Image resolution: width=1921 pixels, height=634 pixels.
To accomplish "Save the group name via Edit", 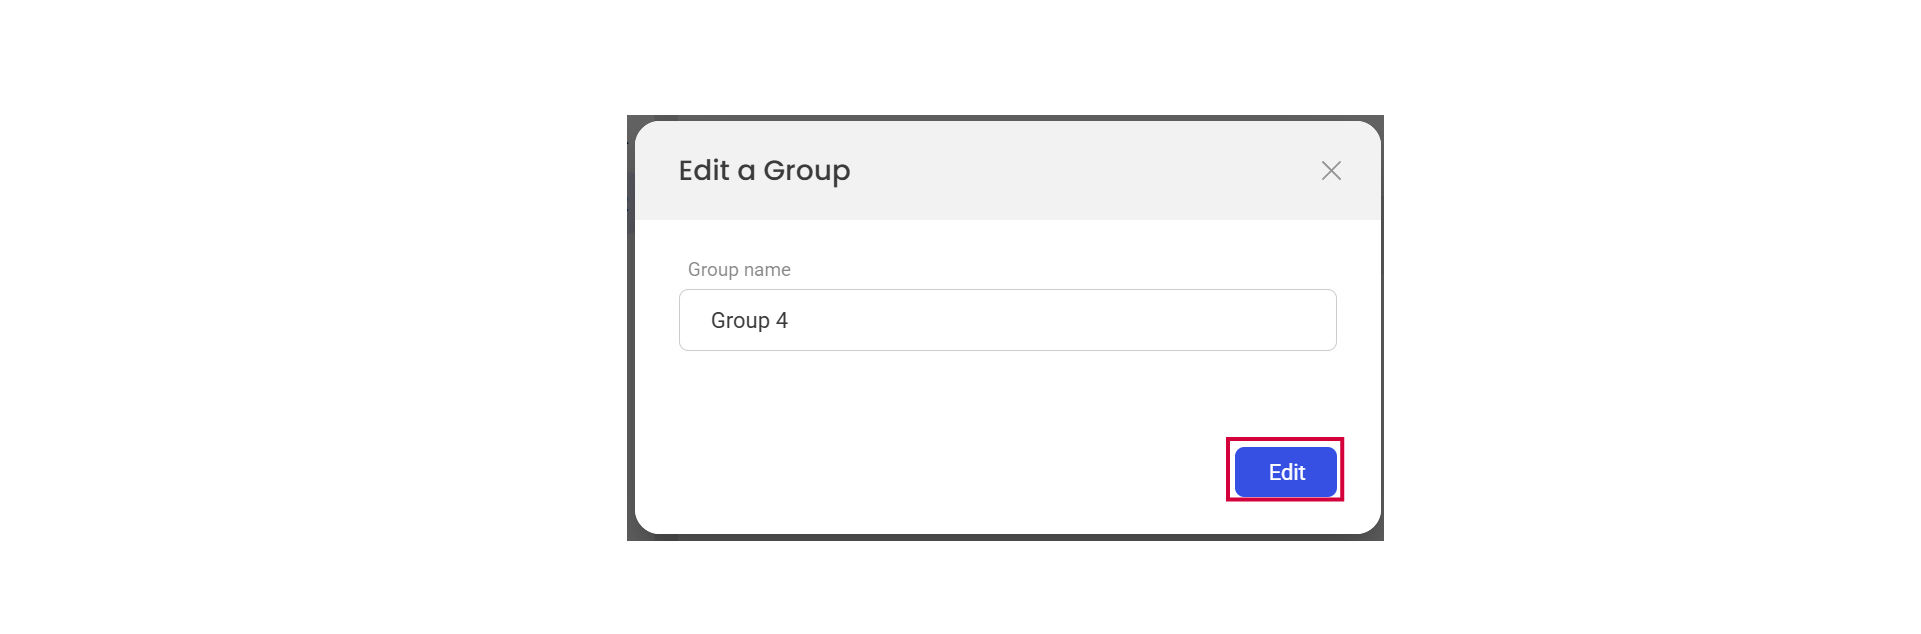I will point(1285,472).
